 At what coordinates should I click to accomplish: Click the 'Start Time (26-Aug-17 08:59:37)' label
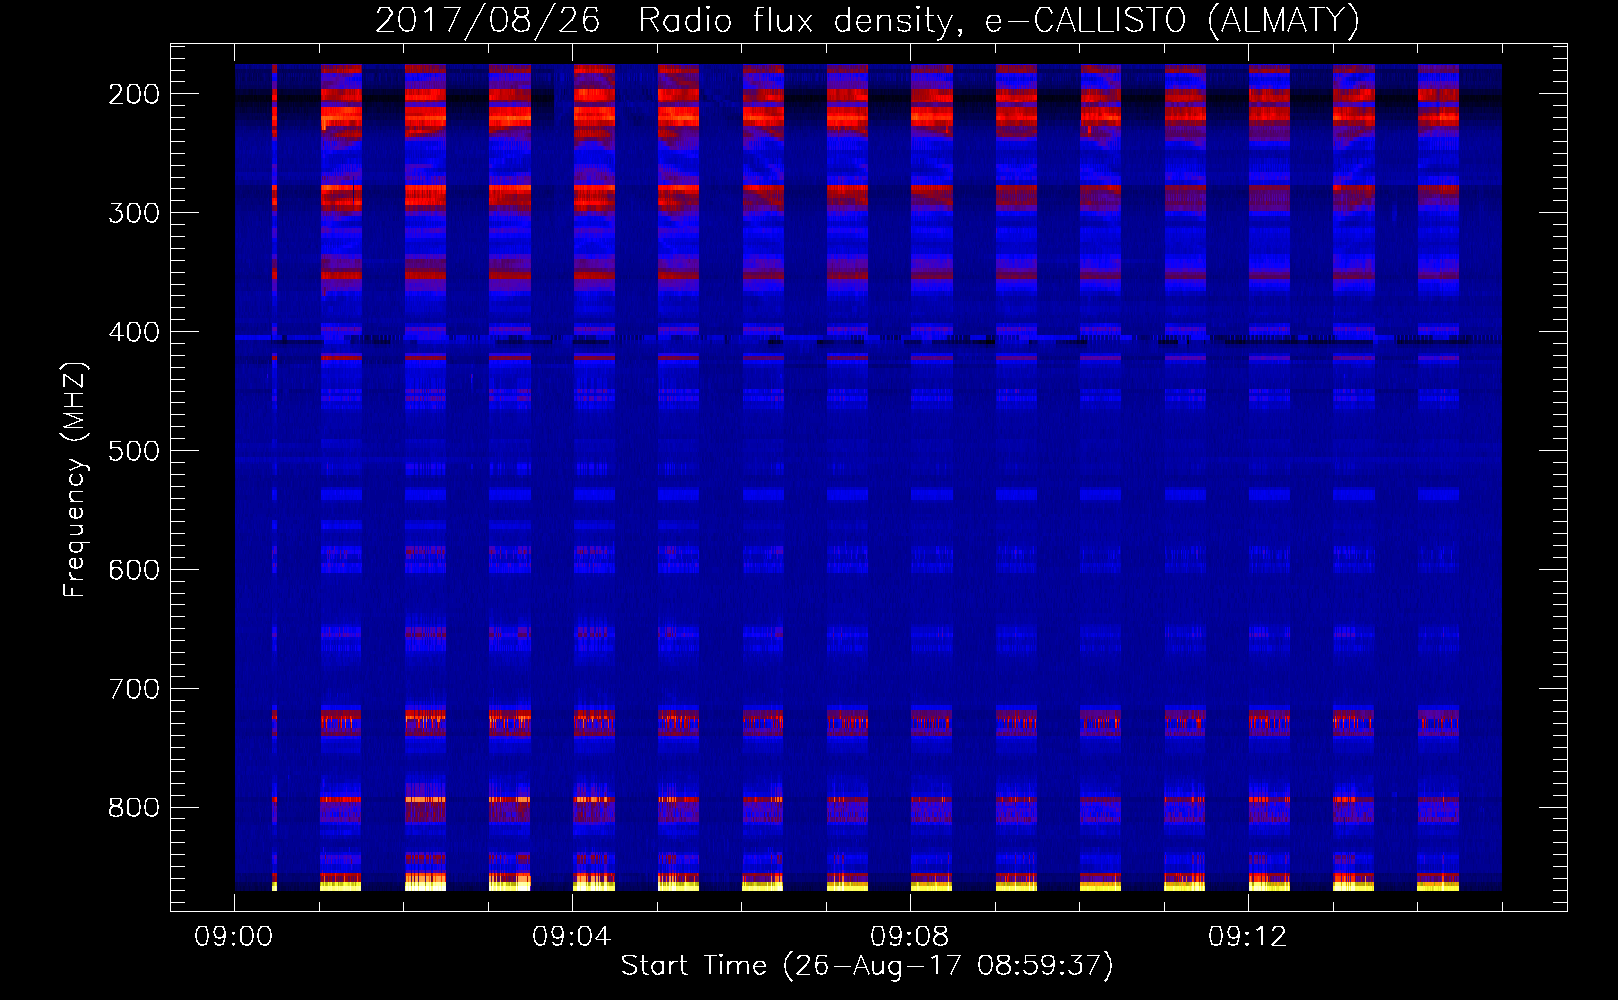pos(867,966)
